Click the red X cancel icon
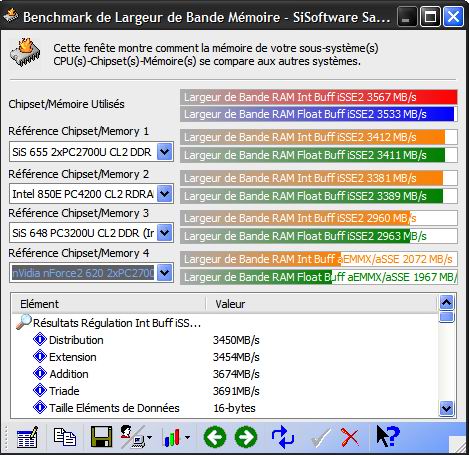 [349, 437]
